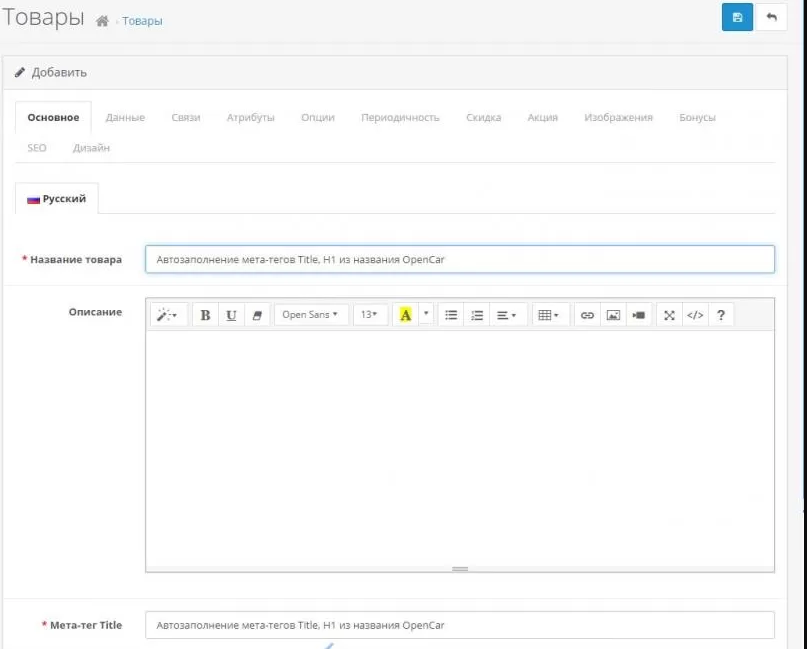This screenshot has height=649, width=807.
Task: Open the table insert dropdown
Action: [x=549, y=315]
